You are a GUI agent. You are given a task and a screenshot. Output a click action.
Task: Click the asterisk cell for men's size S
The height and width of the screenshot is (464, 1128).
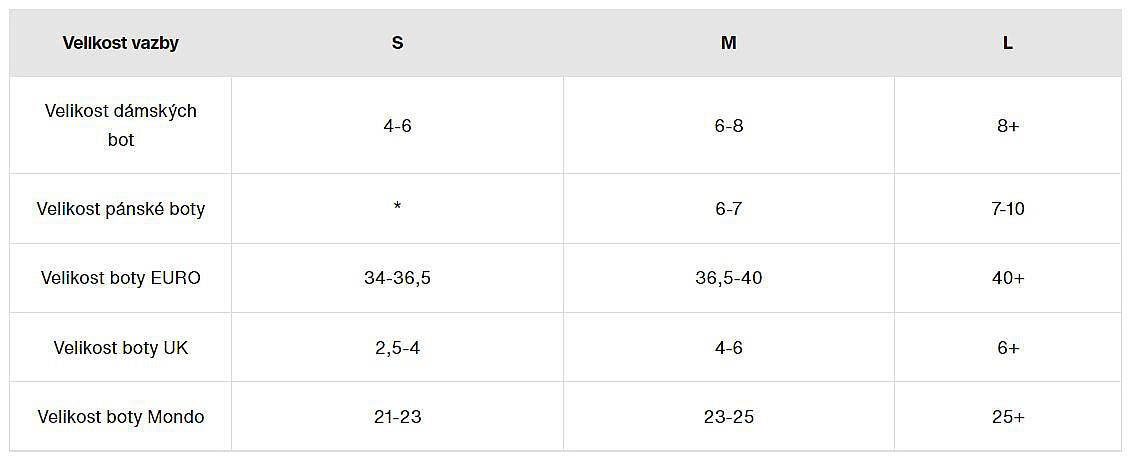point(397,209)
